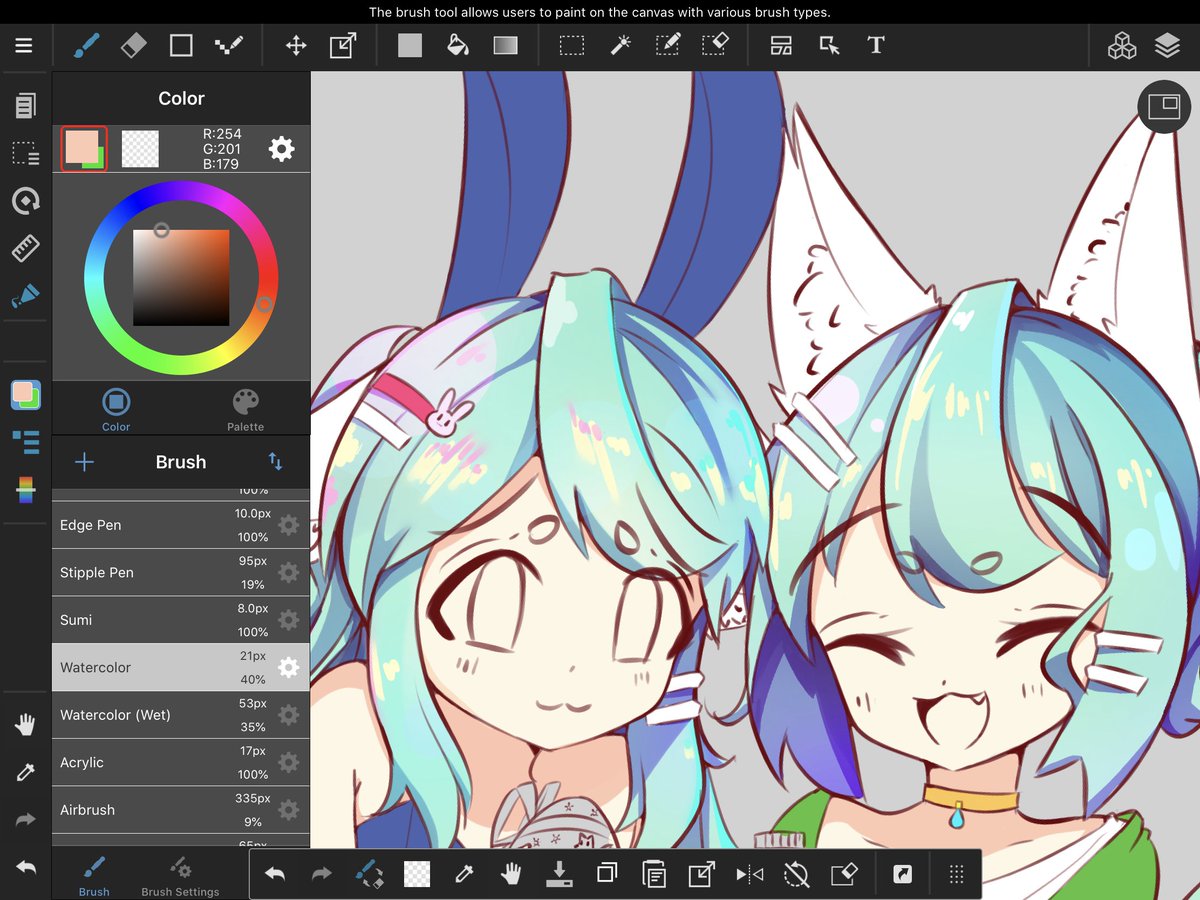Image resolution: width=1200 pixels, height=900 pixels.
Task: Click Undo in bottom shortcut bar
Action: point(275,874)
